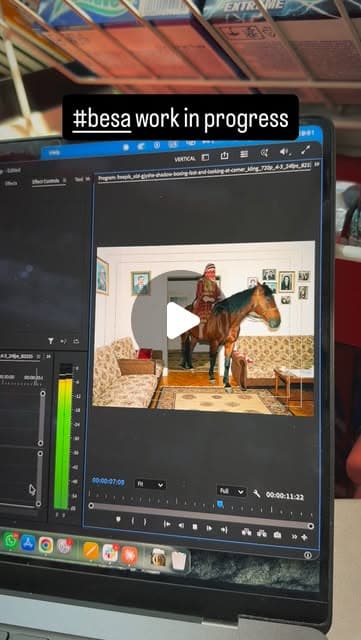
Task: Click the Mark In bracket button
Action: (x=132, y=521)
